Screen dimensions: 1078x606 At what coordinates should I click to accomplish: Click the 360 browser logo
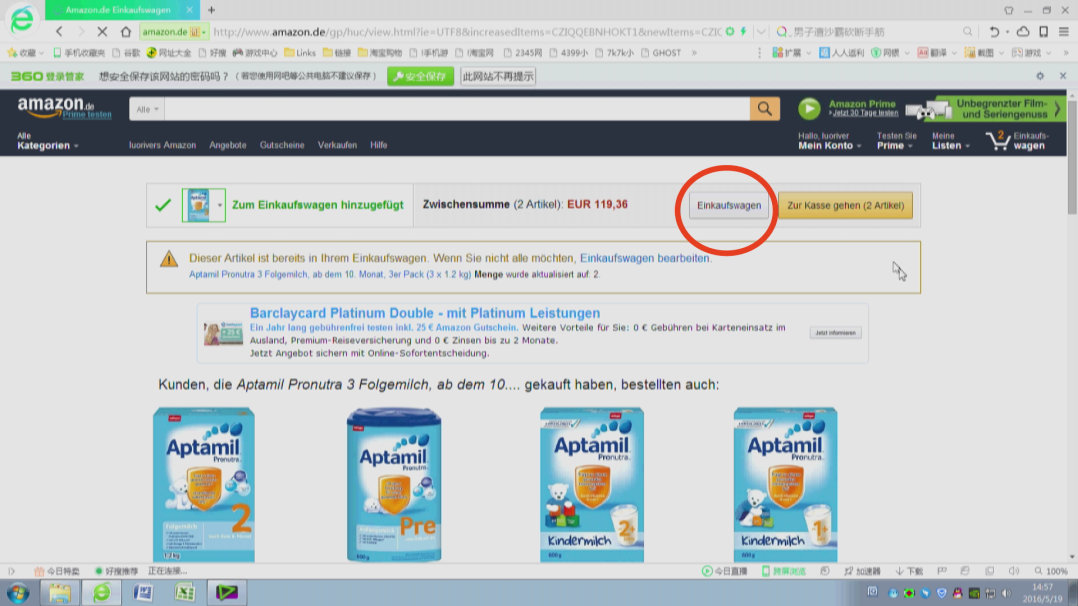coord(22,19)
